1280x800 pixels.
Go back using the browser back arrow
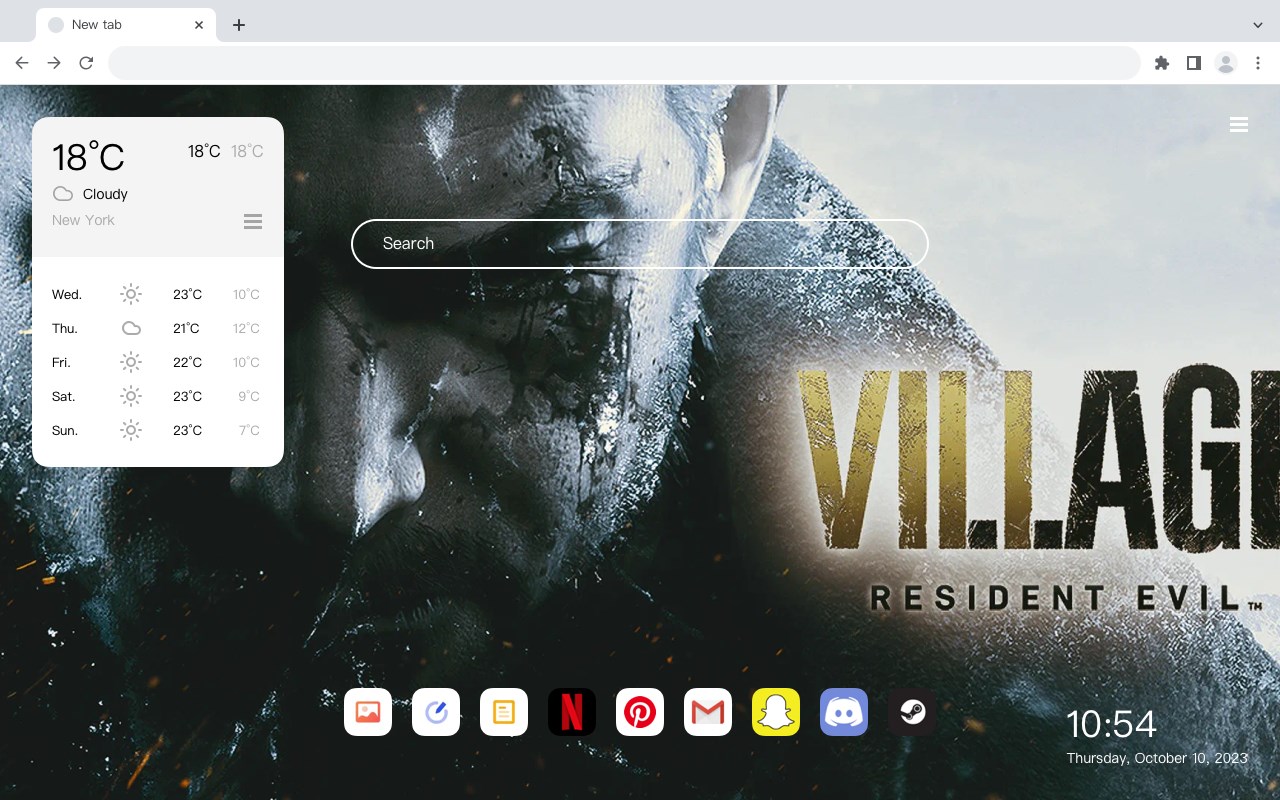point(22,63)
